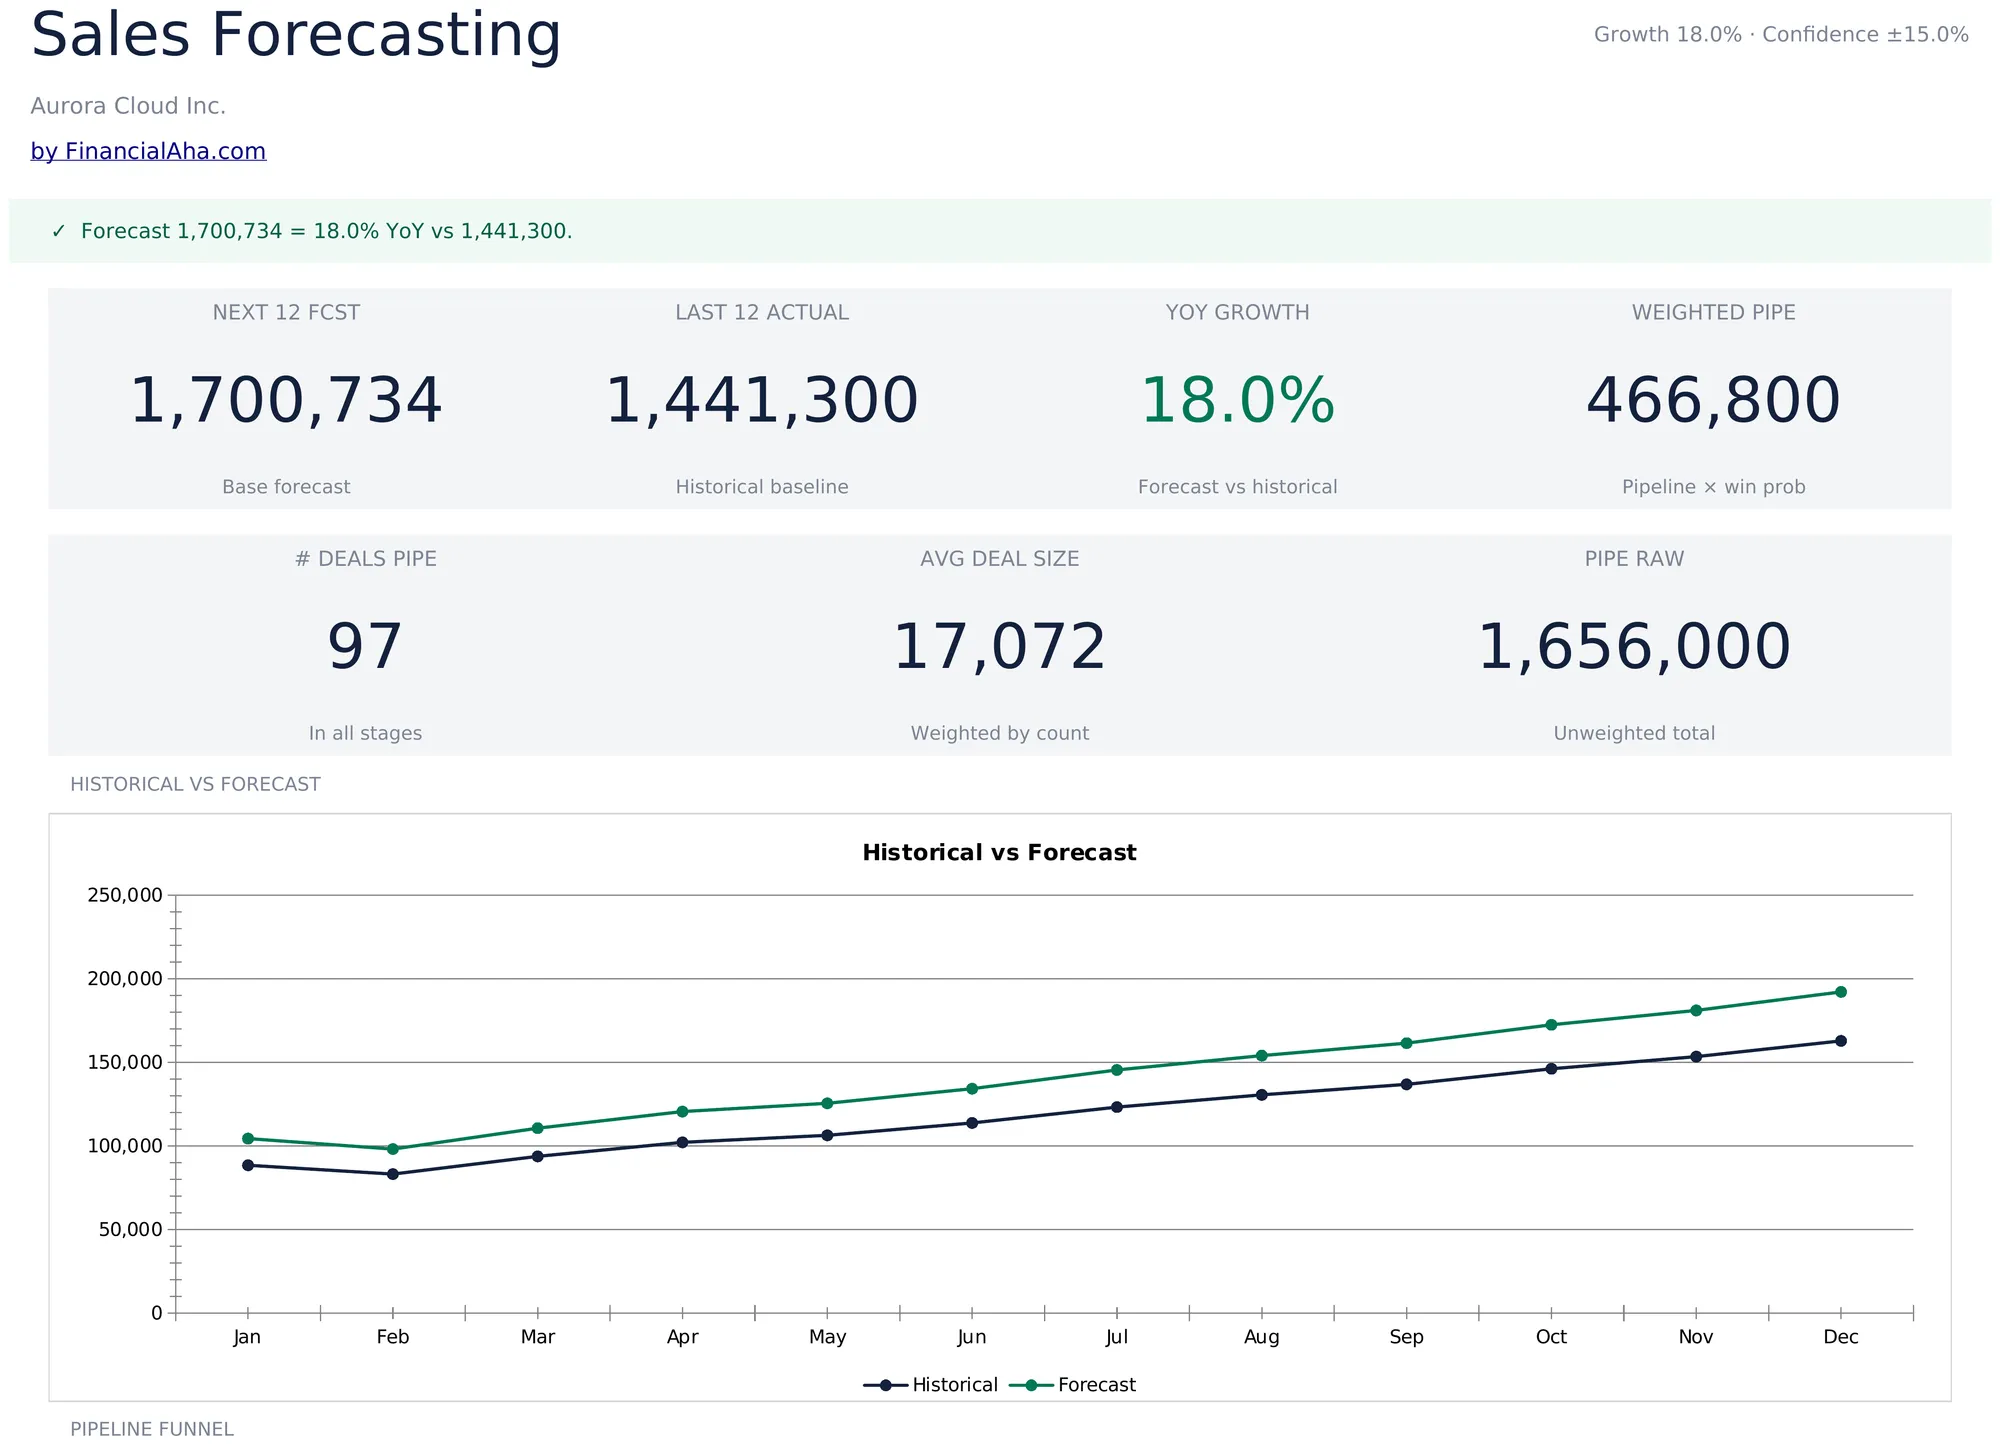Viewport: 2000px width, 1445px height.
Task: Click the Growth 18.0% Confidence ±15.0% summary
Action: pyautogui.click(x=1781, y=35)
